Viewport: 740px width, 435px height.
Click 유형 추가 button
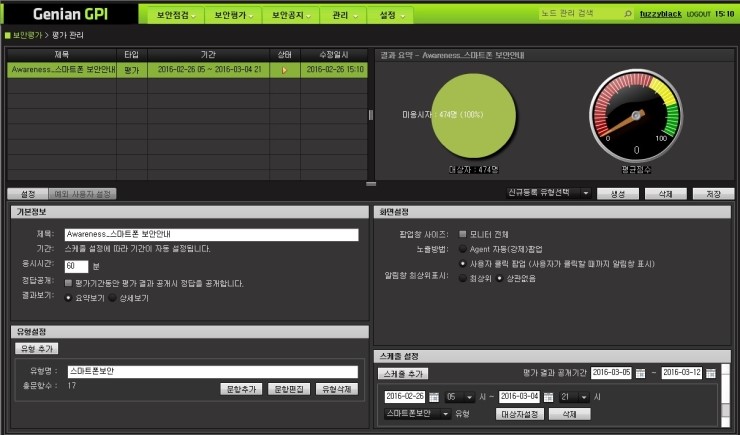coord(37,349)
